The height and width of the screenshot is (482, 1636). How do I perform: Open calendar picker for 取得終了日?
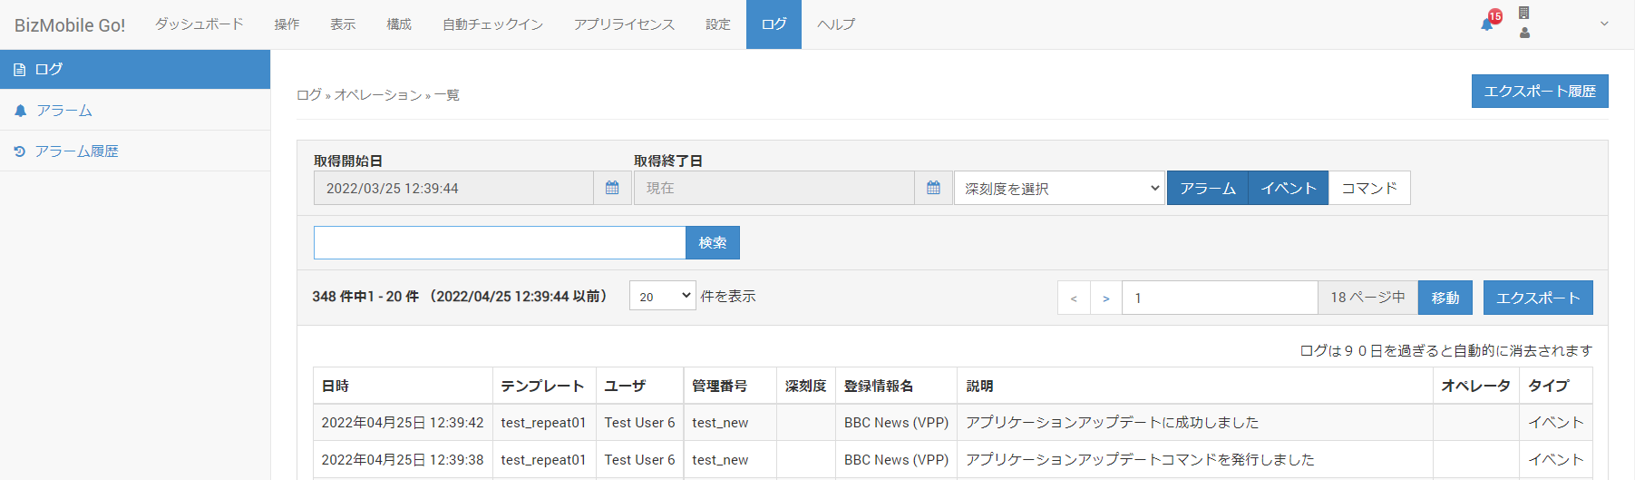click(933, 188)
